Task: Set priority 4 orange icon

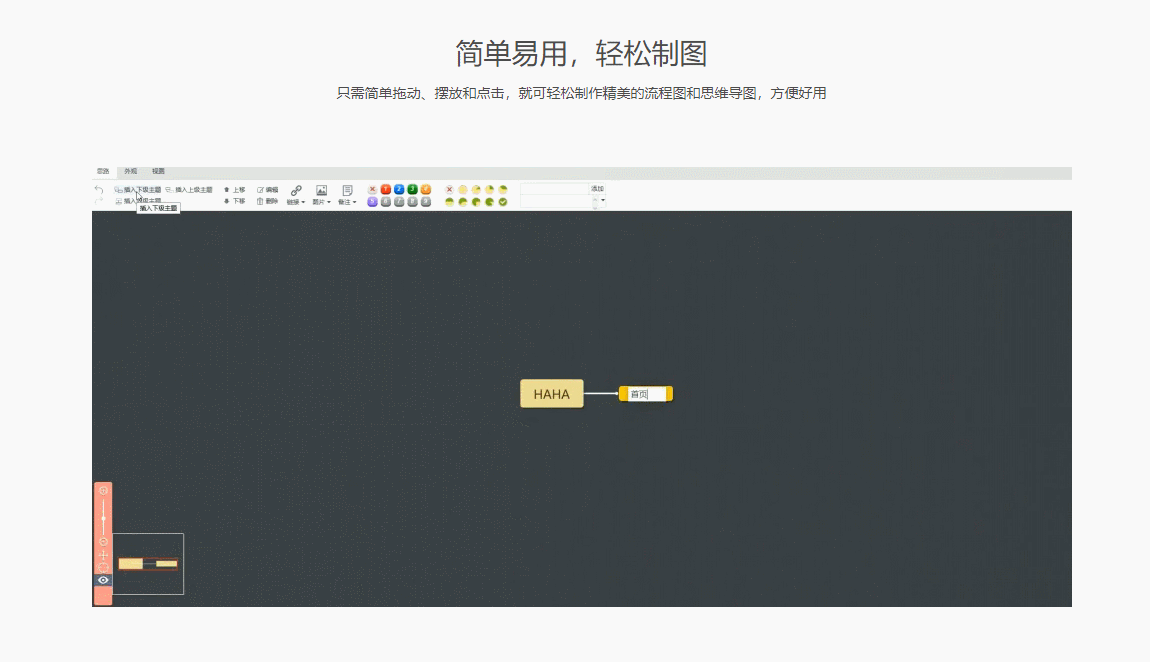Action: pos(425,190)
